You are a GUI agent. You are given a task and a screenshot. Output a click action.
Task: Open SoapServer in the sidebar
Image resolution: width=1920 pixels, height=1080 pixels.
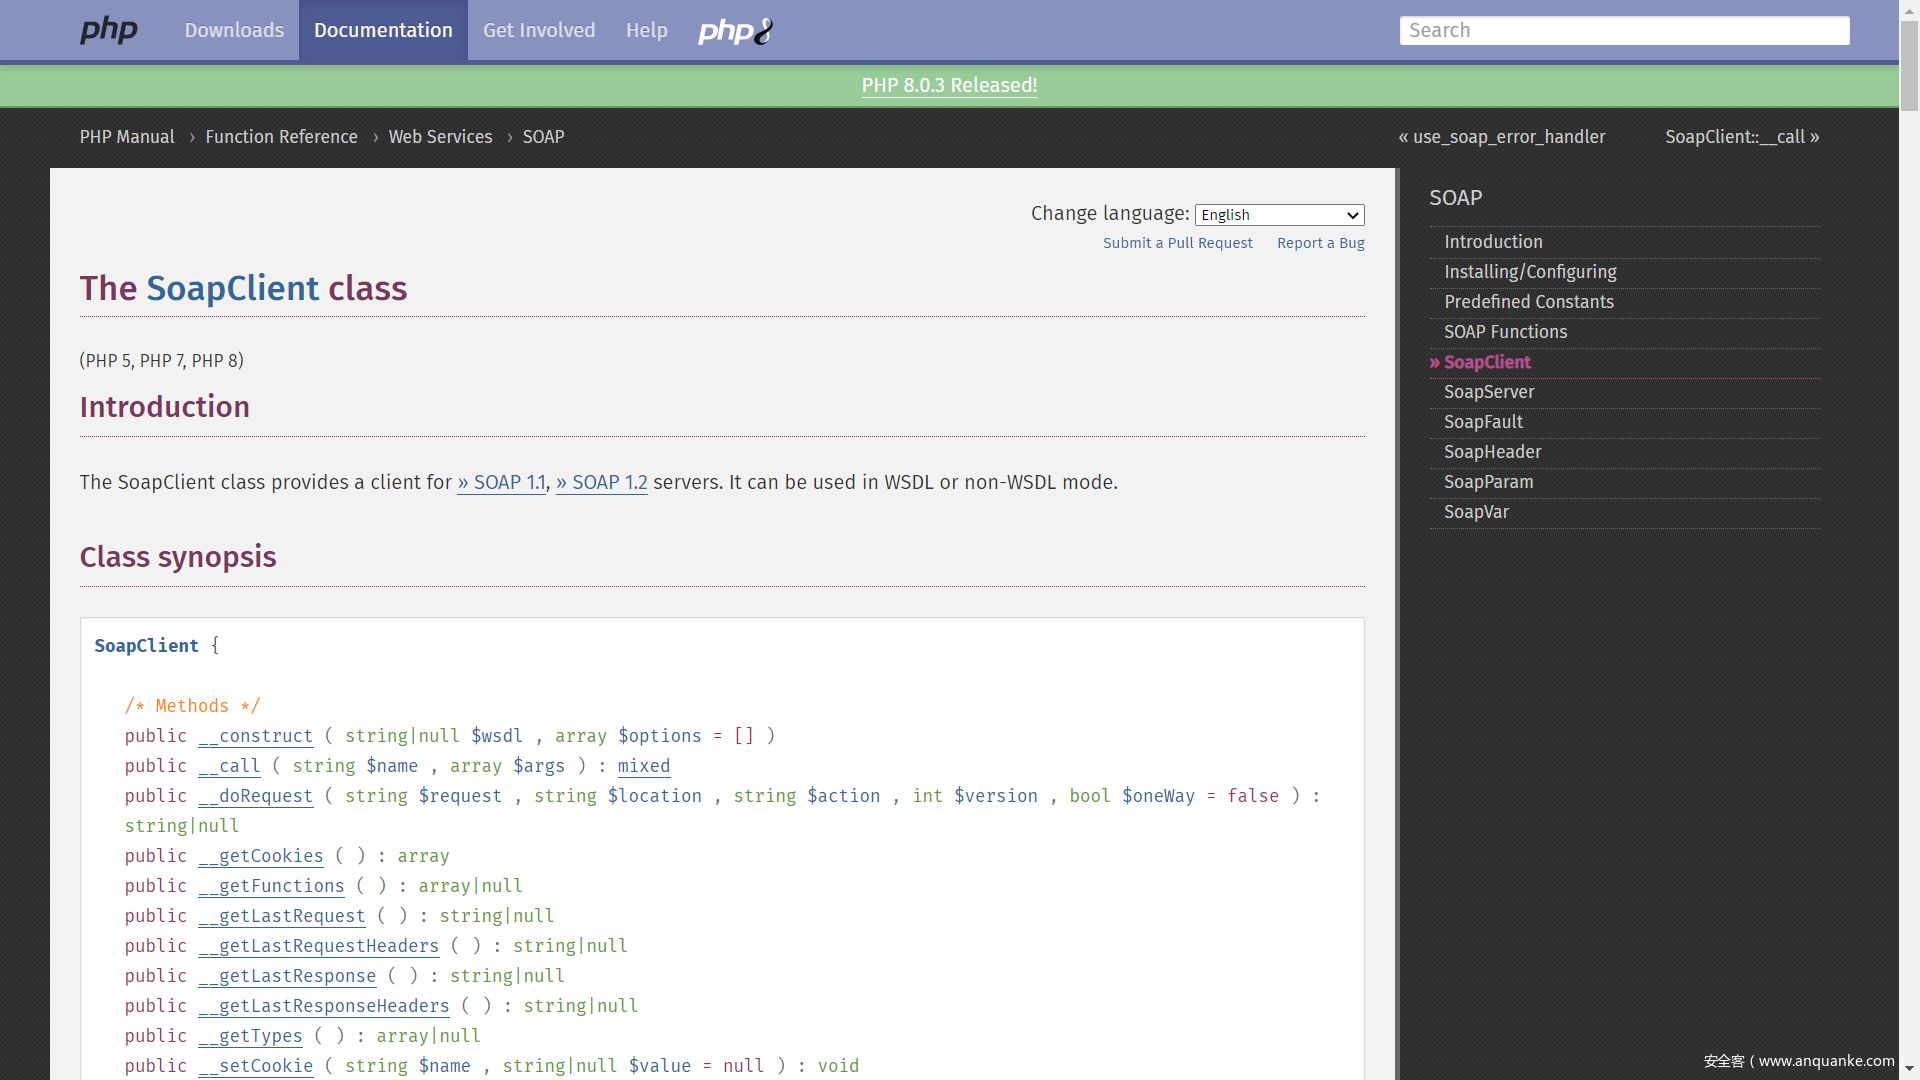pos(1488,392)
